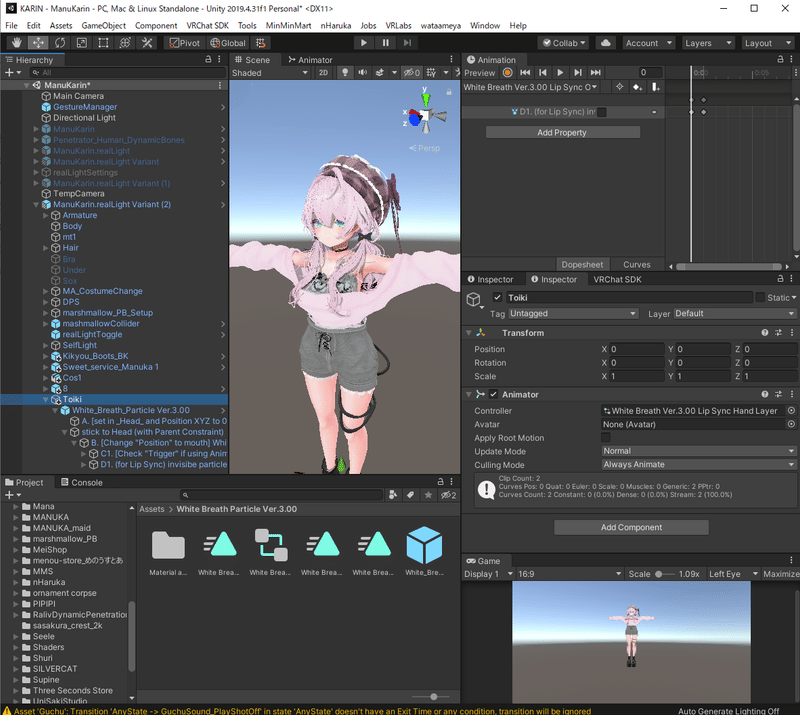This screenshot has width=800, height=715.
Task: Select the Rect tool
Action: coord(103,43)
